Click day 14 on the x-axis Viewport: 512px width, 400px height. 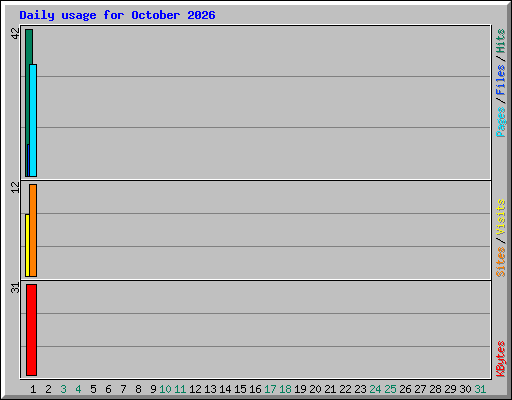click(x=225, y=389)
